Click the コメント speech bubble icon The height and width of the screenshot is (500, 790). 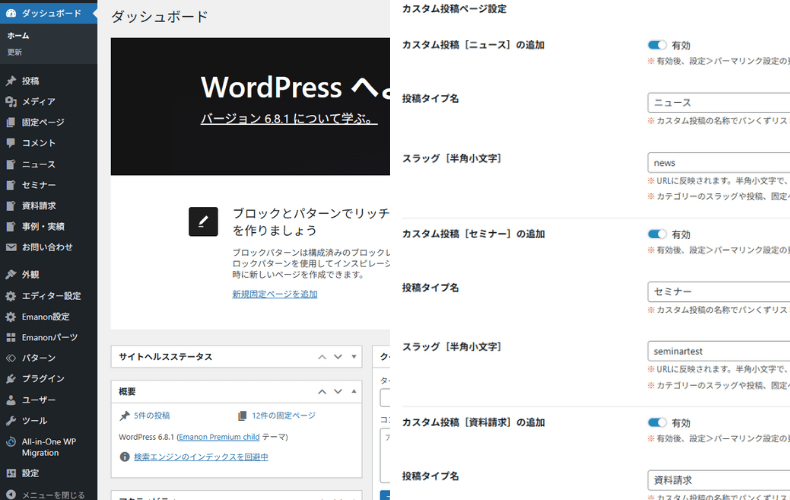[x=11, y=143]
